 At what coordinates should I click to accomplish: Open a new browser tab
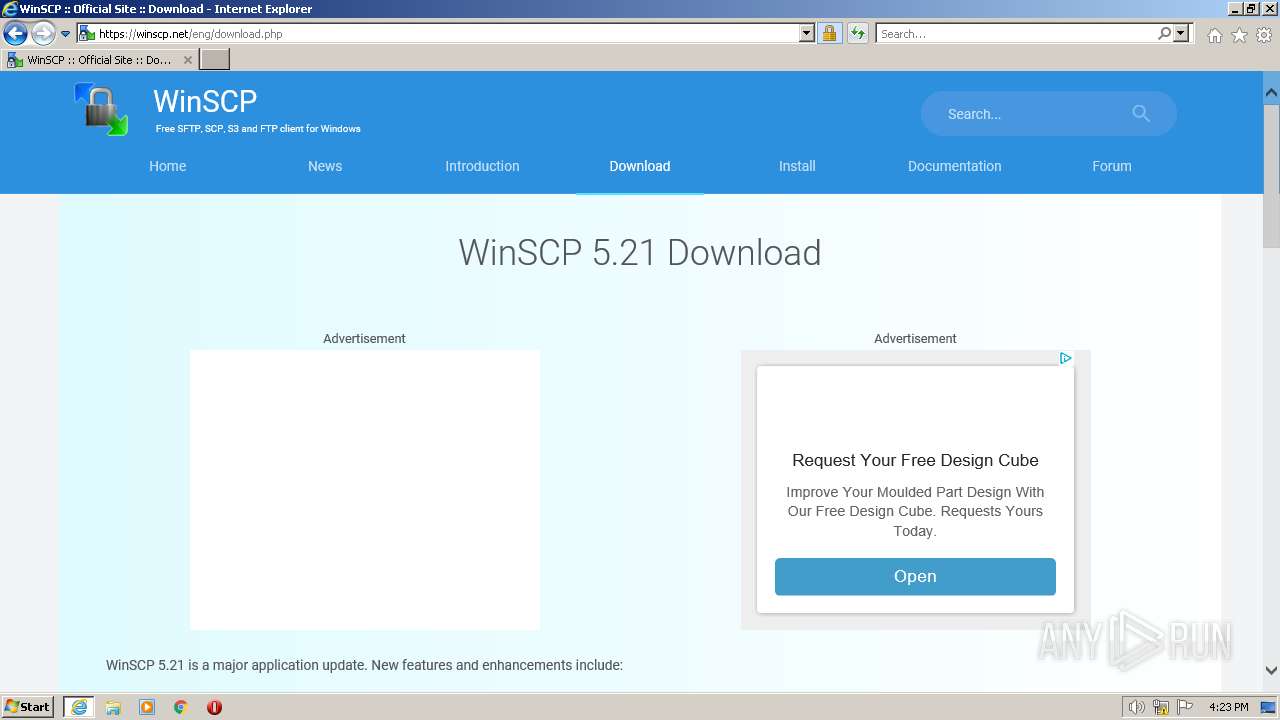coord(215,60)
